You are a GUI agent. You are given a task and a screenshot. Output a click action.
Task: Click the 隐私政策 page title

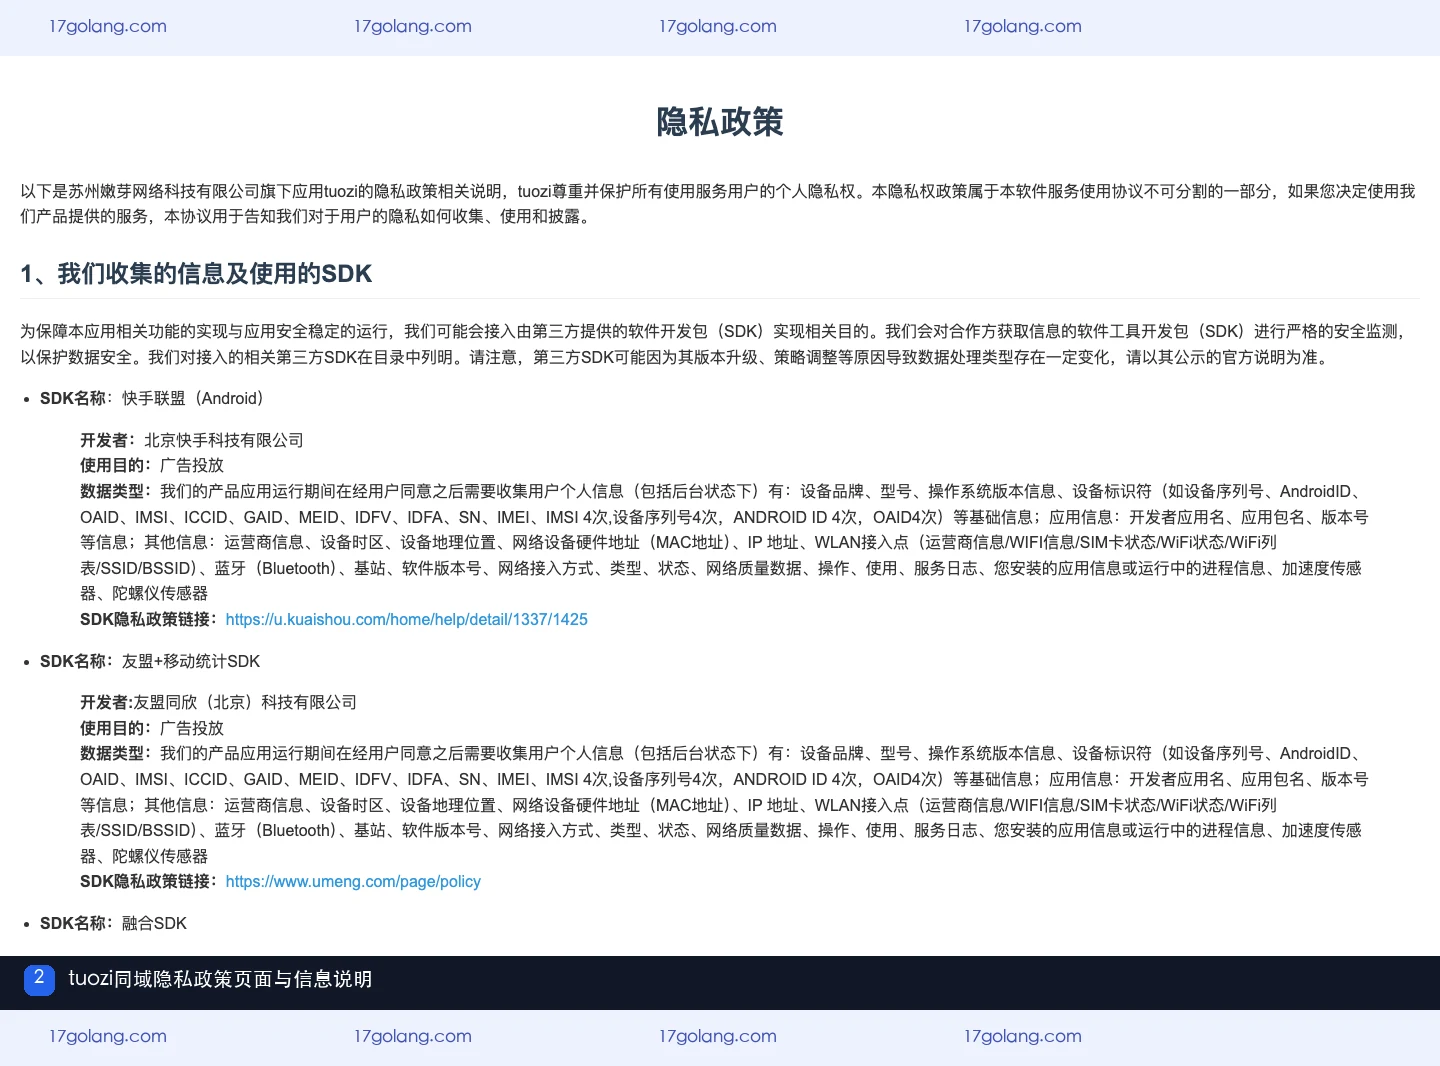[x=720, y=122]
